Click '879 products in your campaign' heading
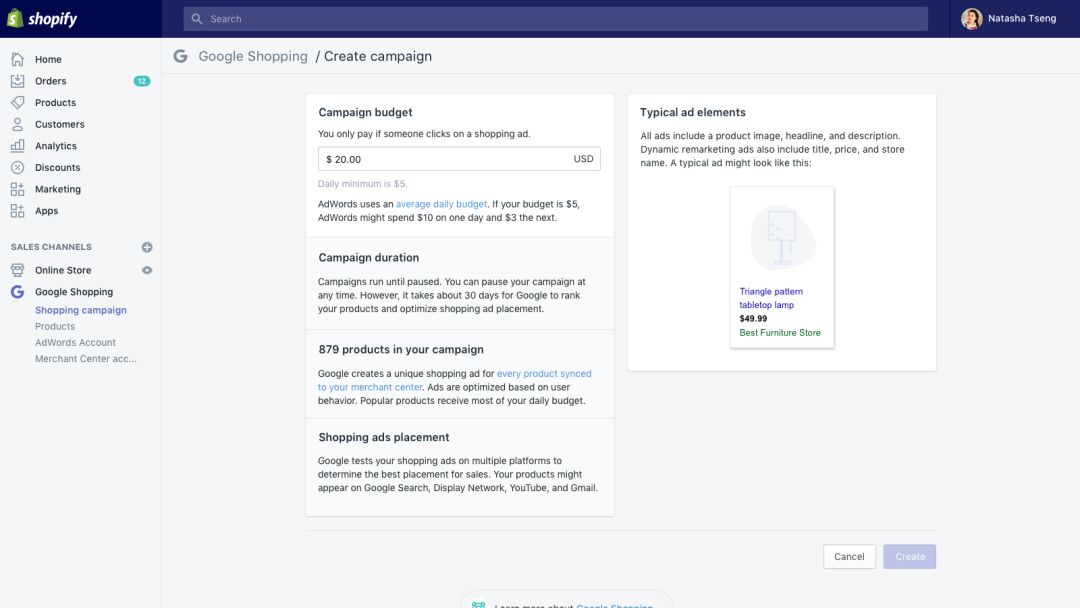The height and width of the screenshot is (608, 1080). 401,349
